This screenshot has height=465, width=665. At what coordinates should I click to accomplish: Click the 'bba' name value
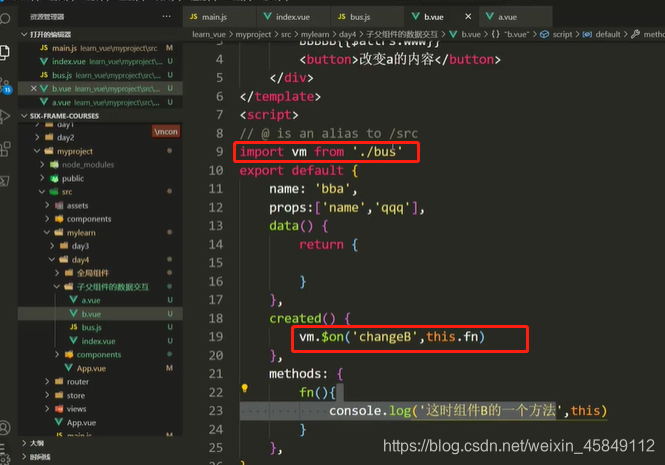tap(332, 189)
